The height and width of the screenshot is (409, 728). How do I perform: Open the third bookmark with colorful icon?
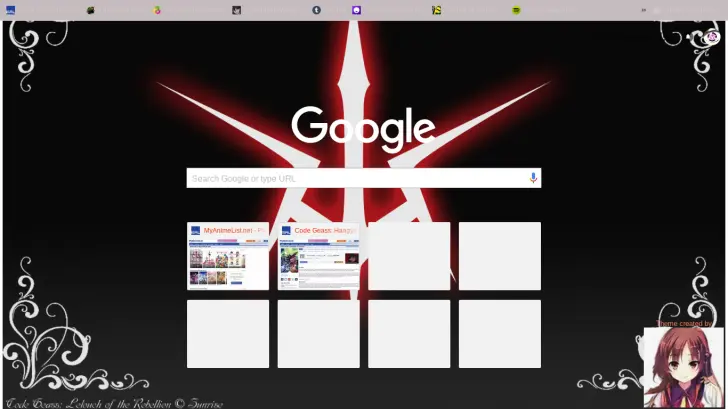click(157, 10)
